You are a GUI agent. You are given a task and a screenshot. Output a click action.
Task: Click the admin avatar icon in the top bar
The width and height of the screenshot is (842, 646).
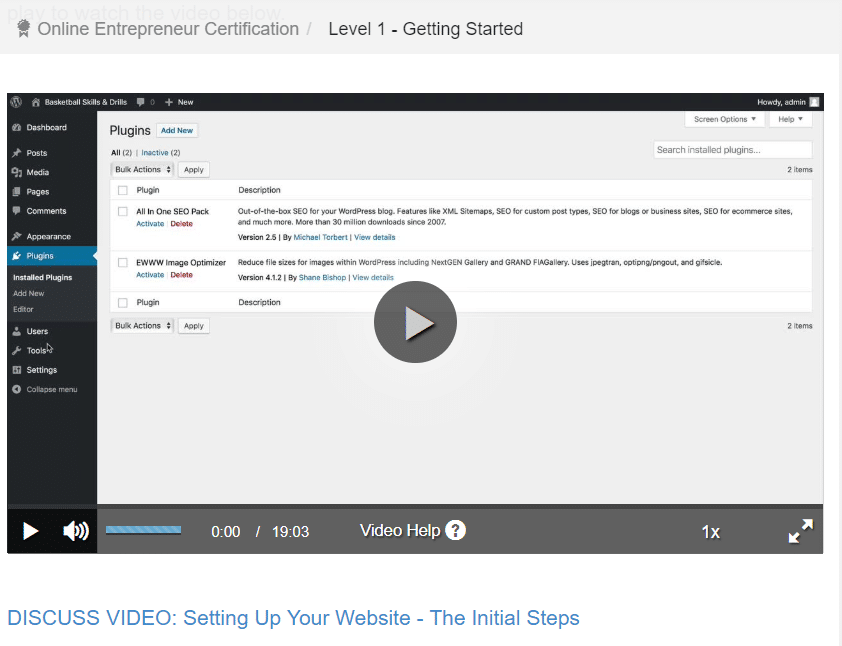(x=814, y=102)
